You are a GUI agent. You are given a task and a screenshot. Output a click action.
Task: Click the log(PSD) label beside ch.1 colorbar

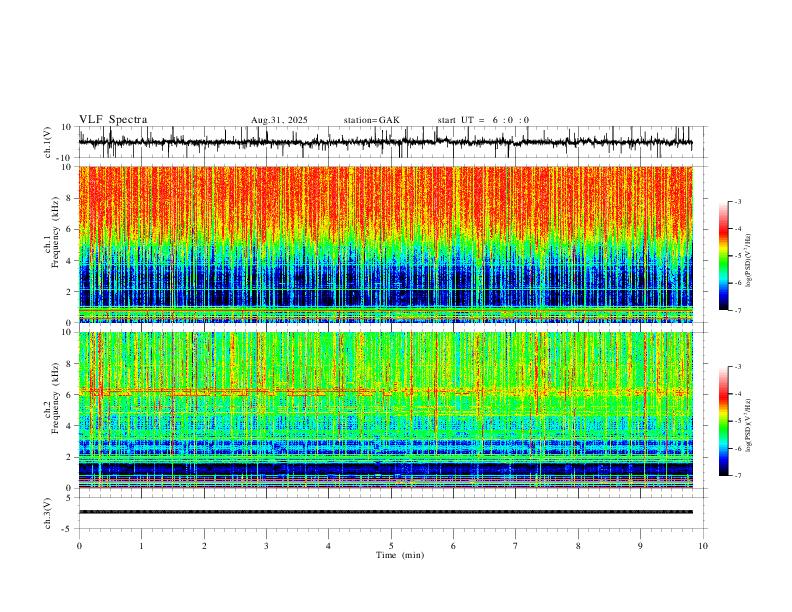(x=749, y=260)
